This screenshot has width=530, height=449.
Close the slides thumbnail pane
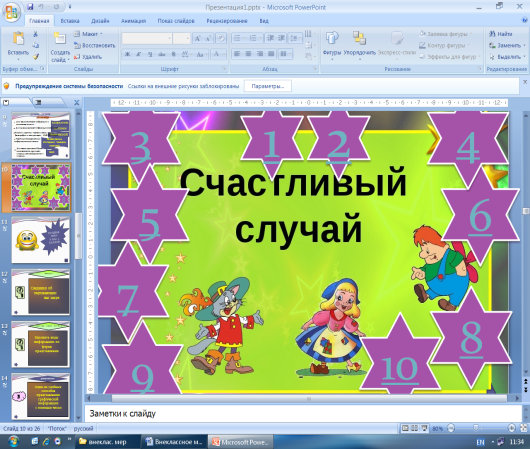pyautogui.click(x=77, y=102)
